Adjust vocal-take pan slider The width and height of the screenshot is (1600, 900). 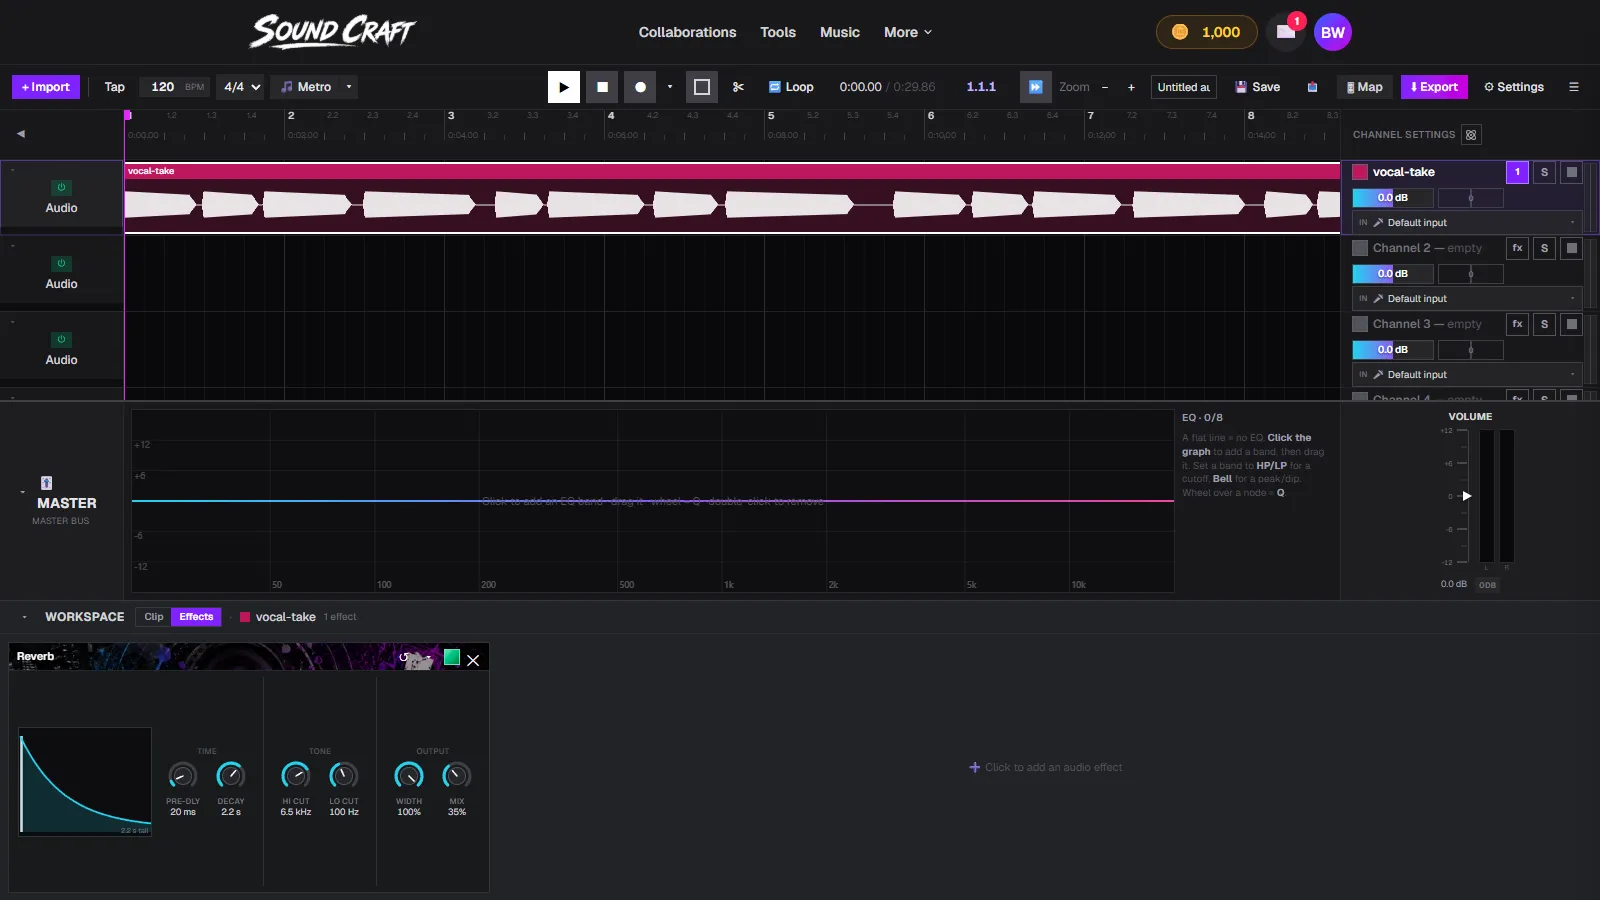(x=1470, y=198)
